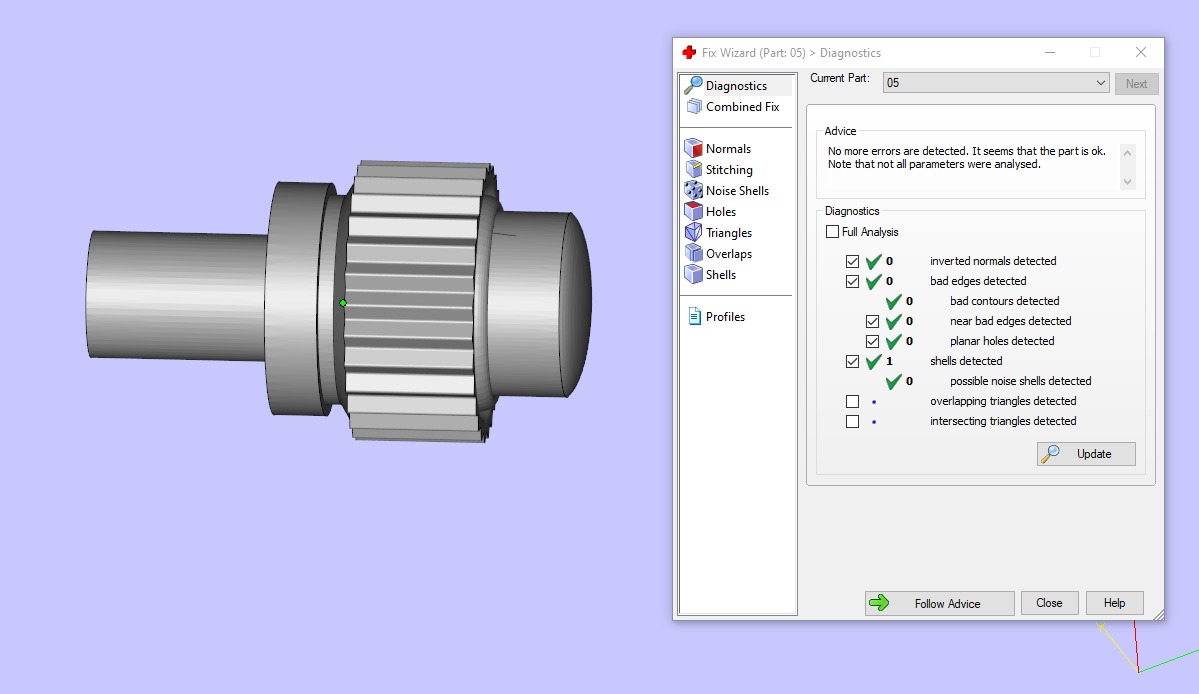
Task: Enable overlapping triangles detected checkbox
Action: (x=853, y=401)
